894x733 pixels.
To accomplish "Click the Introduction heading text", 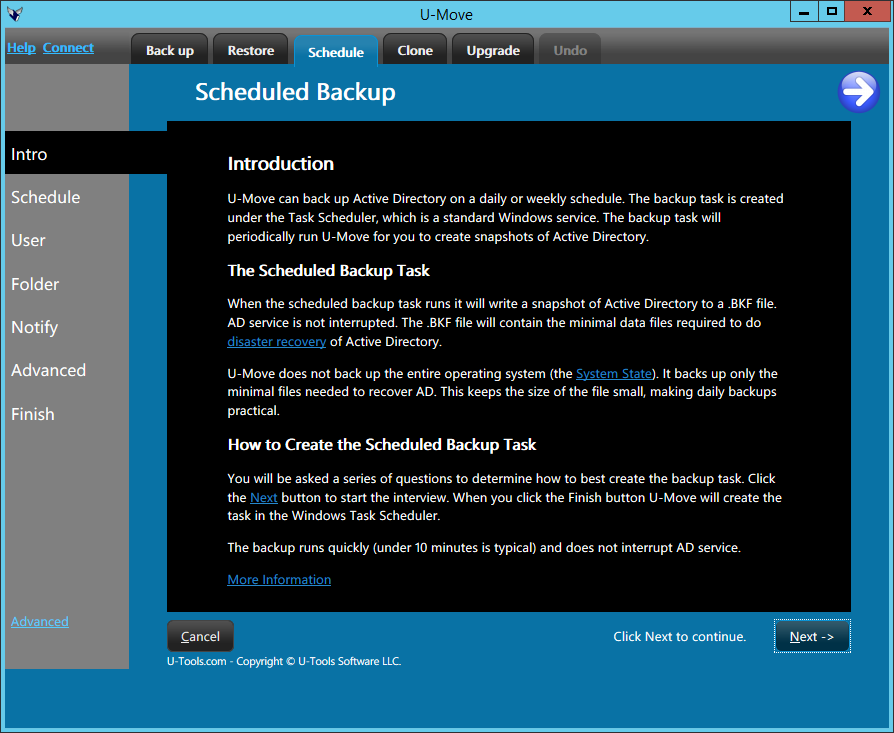I will 281,164.
